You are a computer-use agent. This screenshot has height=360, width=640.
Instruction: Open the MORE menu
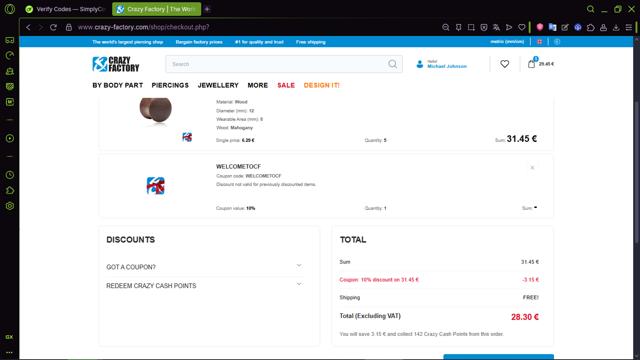[258, 85]
